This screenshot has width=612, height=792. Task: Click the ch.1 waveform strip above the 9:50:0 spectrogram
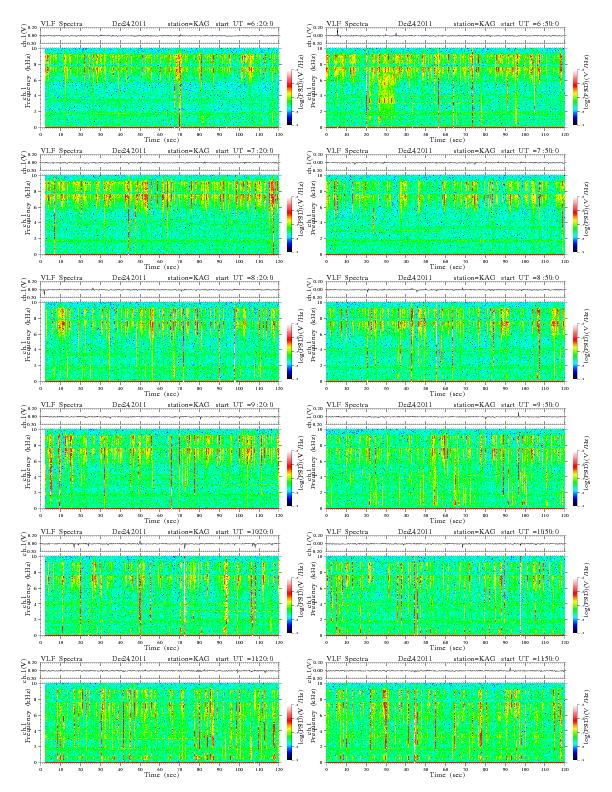(445, 417)
